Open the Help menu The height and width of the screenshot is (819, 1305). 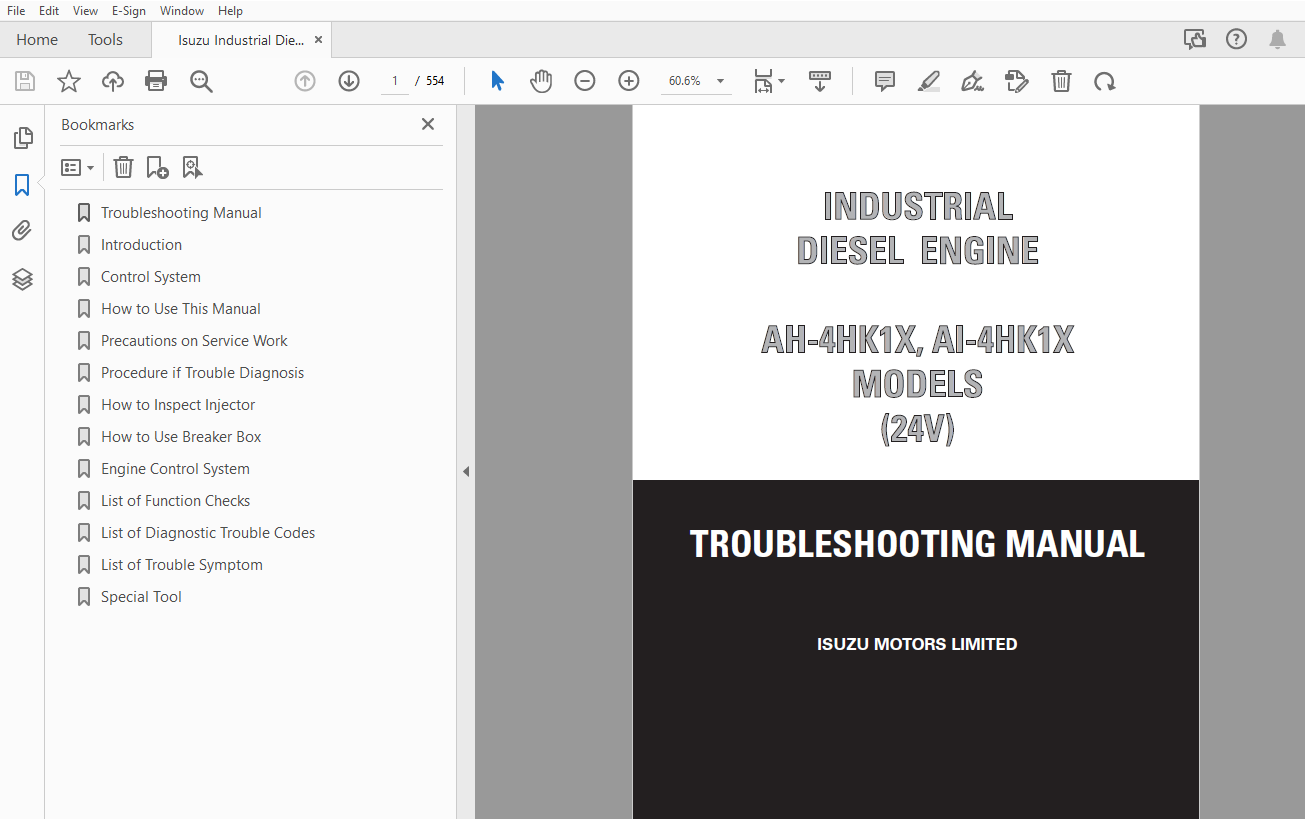(x=230, y=10)
